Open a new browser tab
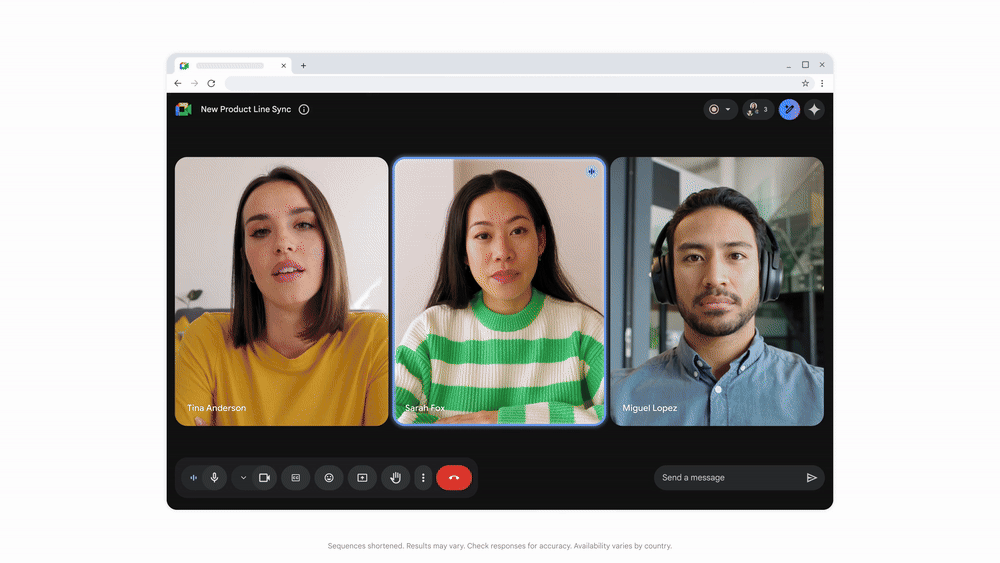Screen dimensions: 1000x563 [304, 66]
